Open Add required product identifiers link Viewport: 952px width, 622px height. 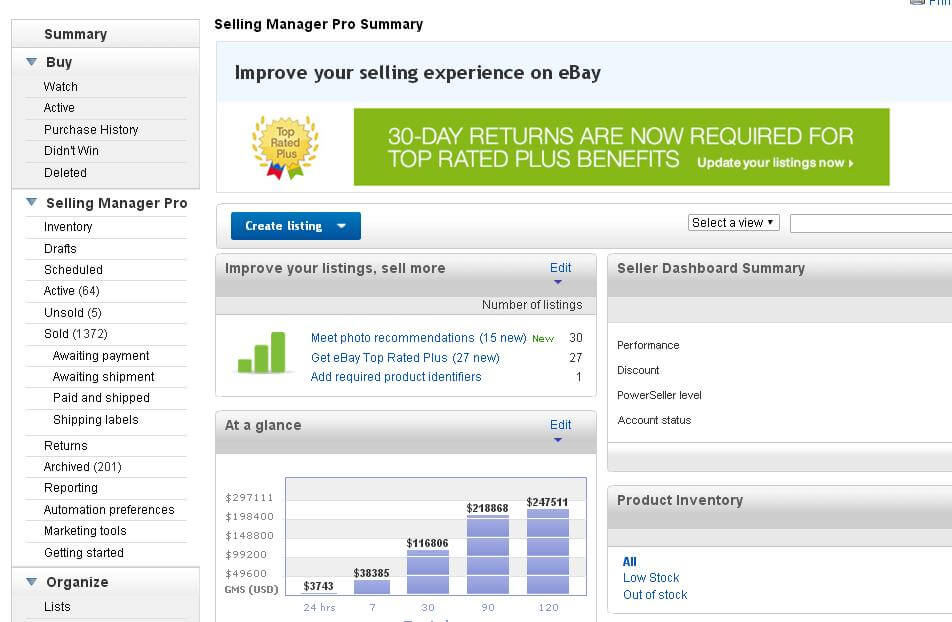[x=396, y=377]
